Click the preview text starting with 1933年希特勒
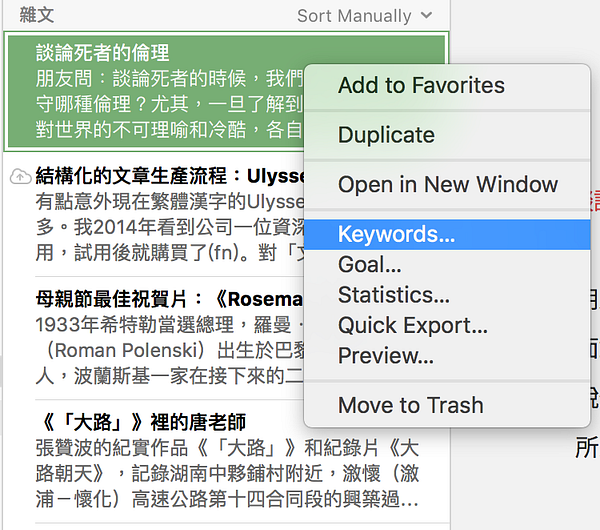Screen dimensions: 600x530 pyautogui.click(x=170, y=350)
